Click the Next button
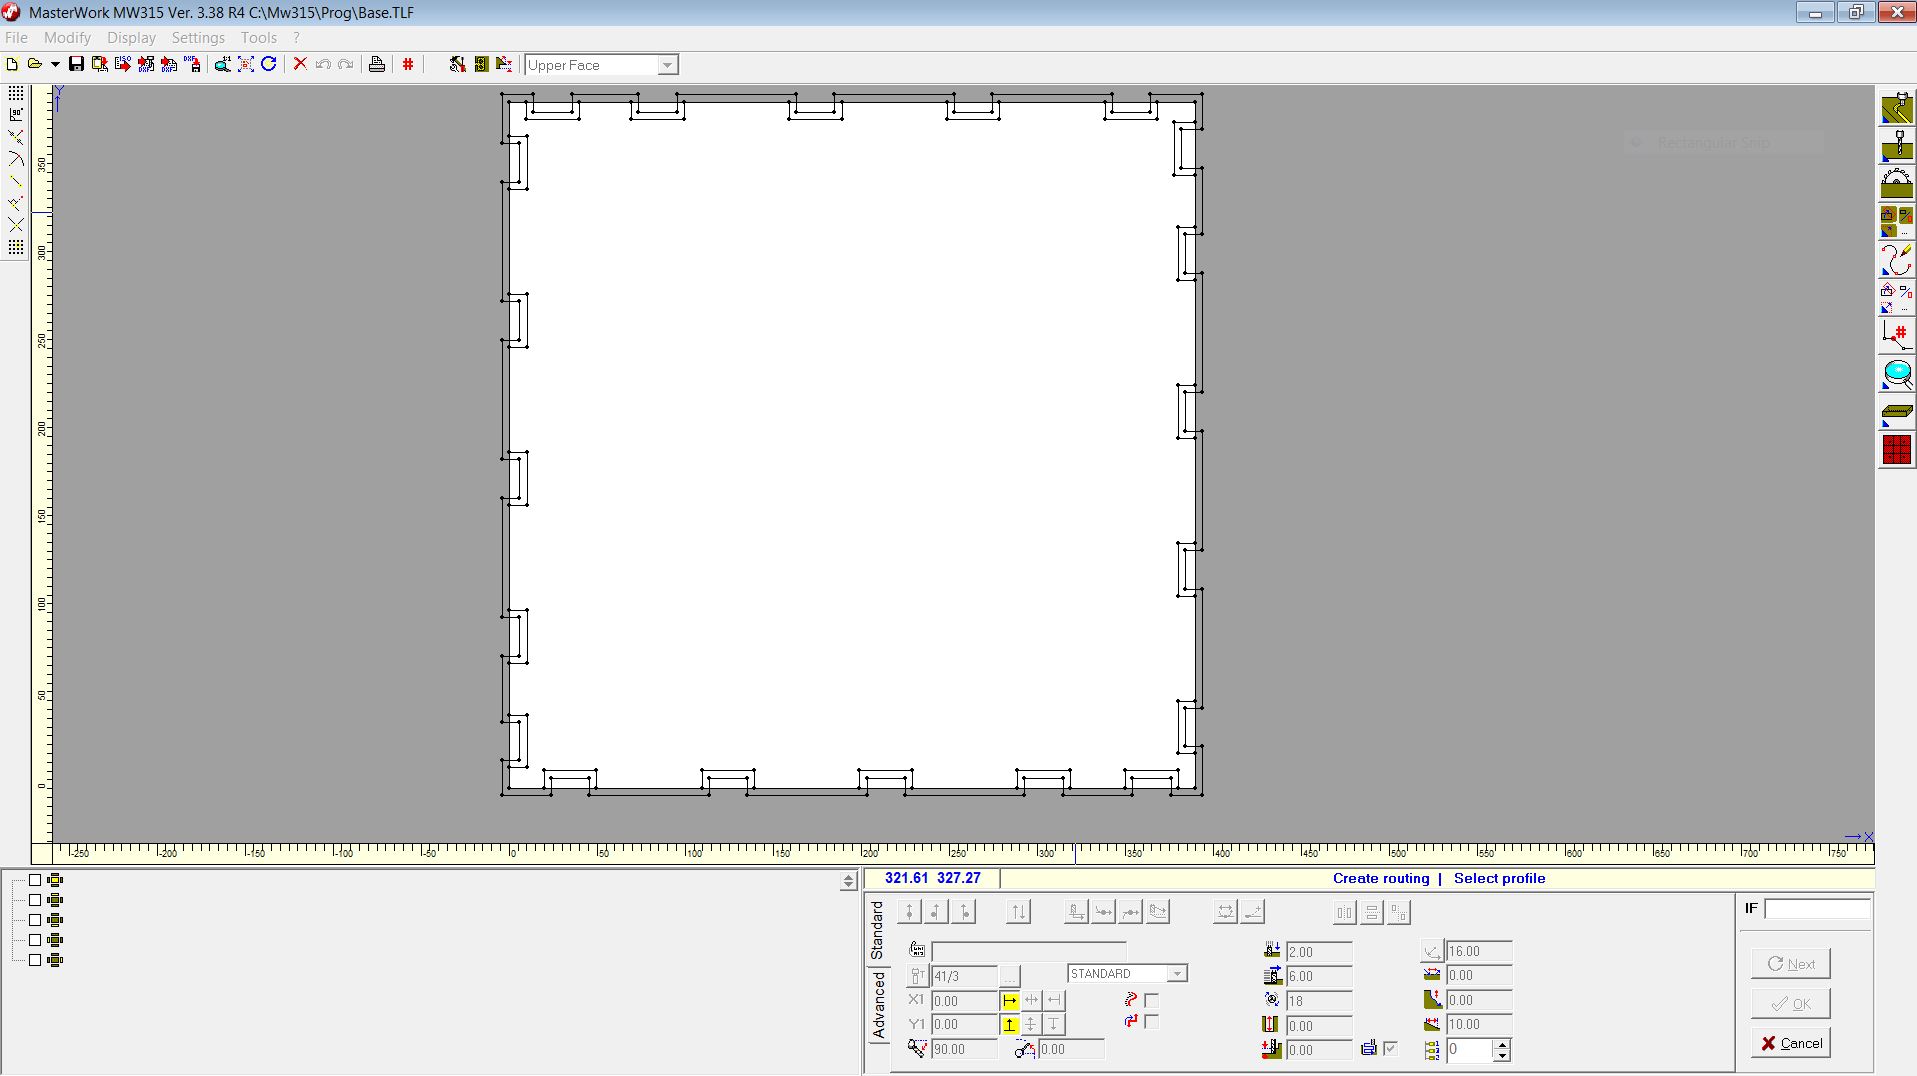 coord(1790,964)
